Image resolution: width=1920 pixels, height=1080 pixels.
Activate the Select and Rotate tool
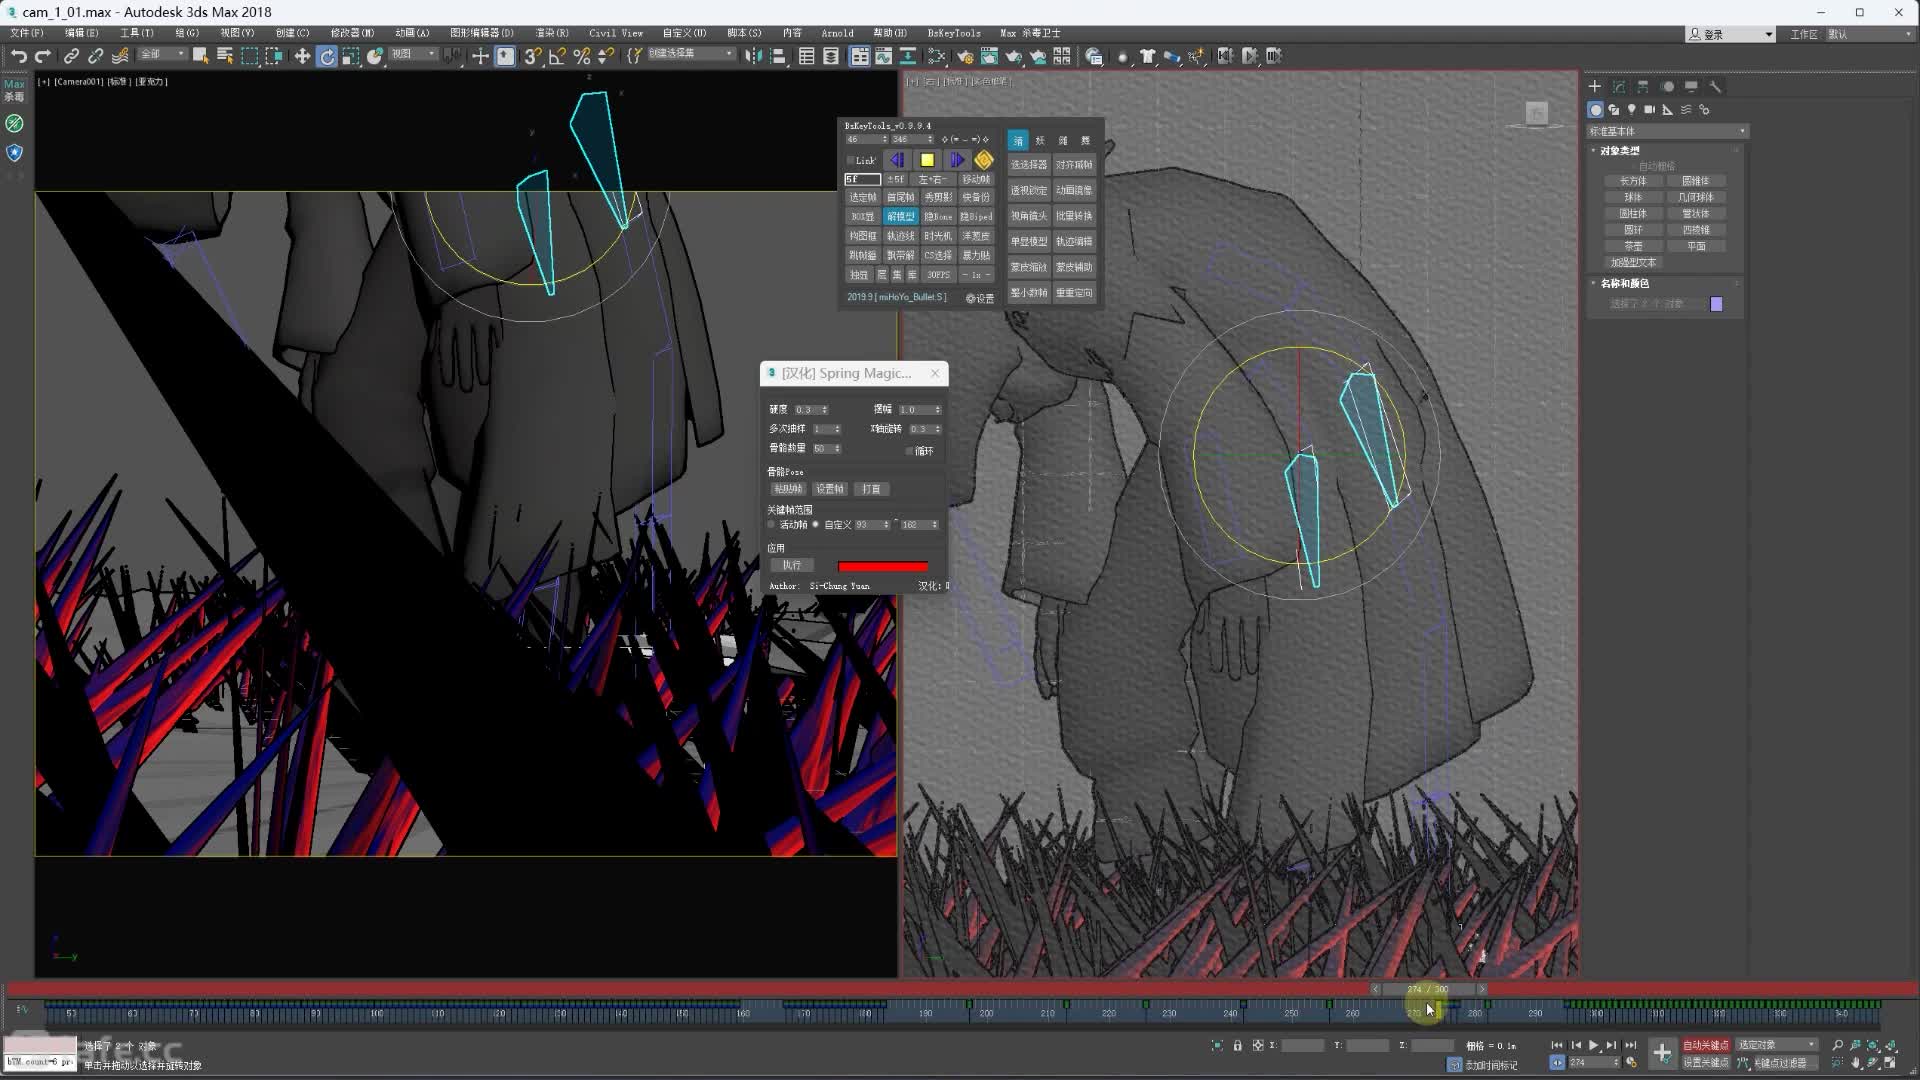326,56
